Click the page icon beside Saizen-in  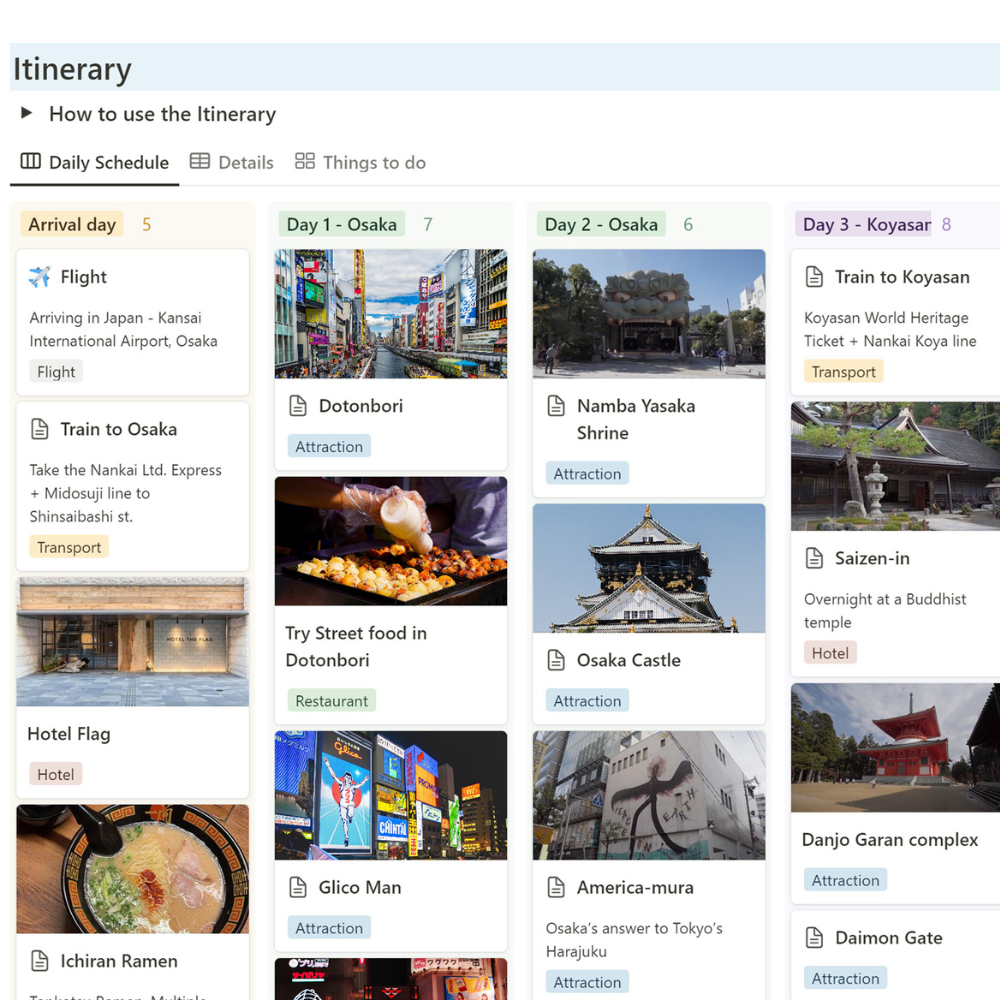pos(814,558)
